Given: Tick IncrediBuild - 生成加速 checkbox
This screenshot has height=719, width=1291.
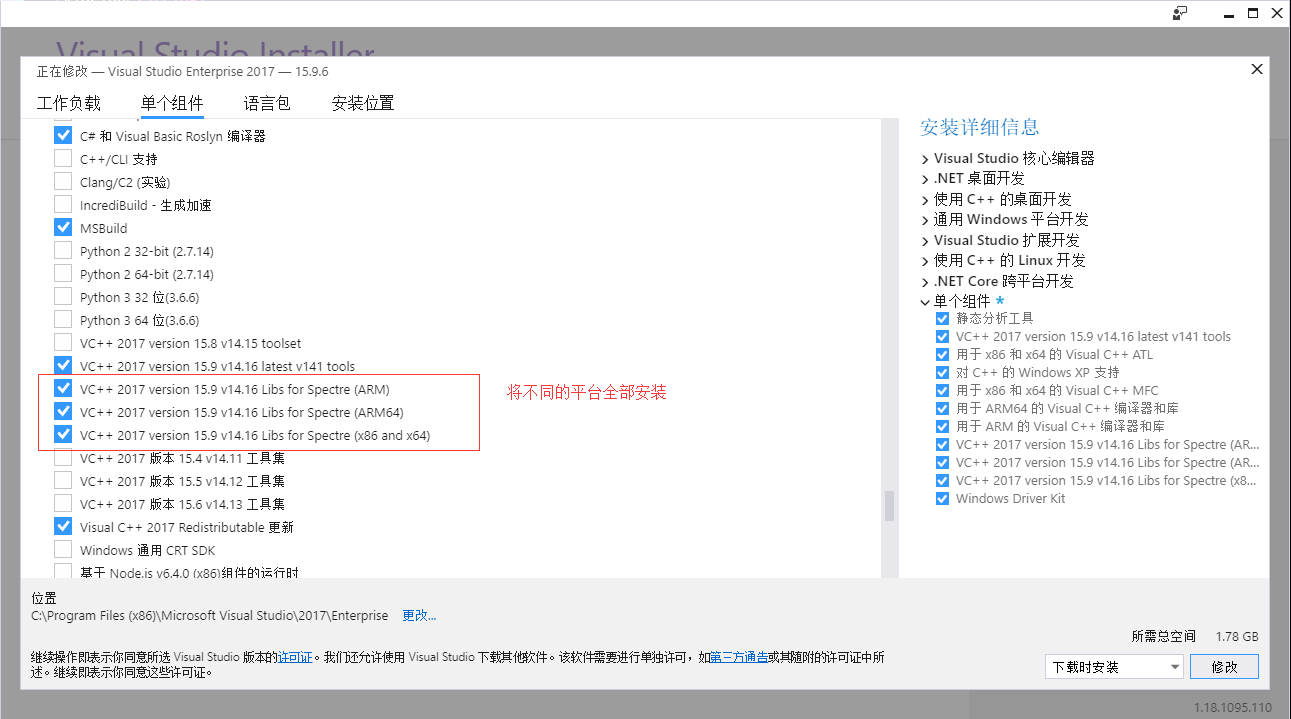Looking at the screenshot, I should tap(63, 205).
